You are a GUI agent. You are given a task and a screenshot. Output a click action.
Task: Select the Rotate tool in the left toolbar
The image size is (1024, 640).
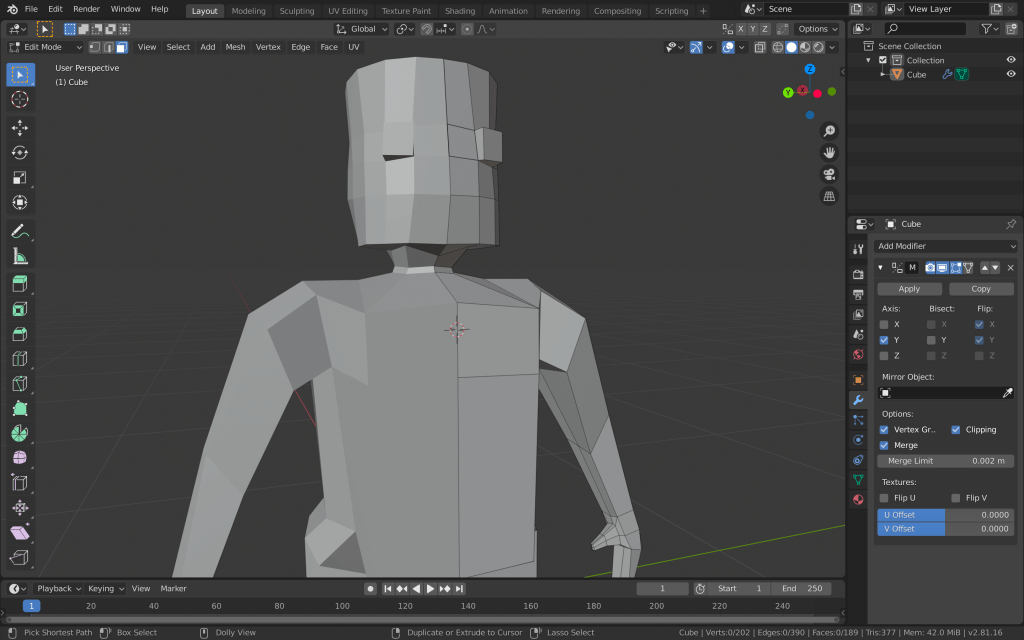coord(20,152)
